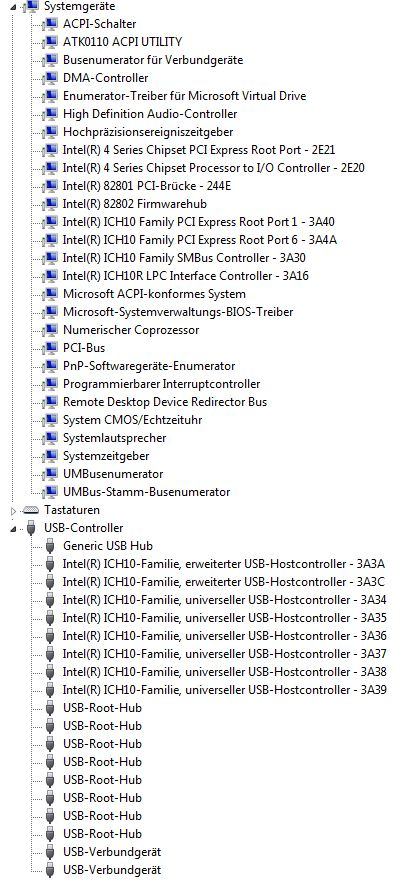
Task: Click the icon beside PCI-Bus
Action: coord(50,348)
